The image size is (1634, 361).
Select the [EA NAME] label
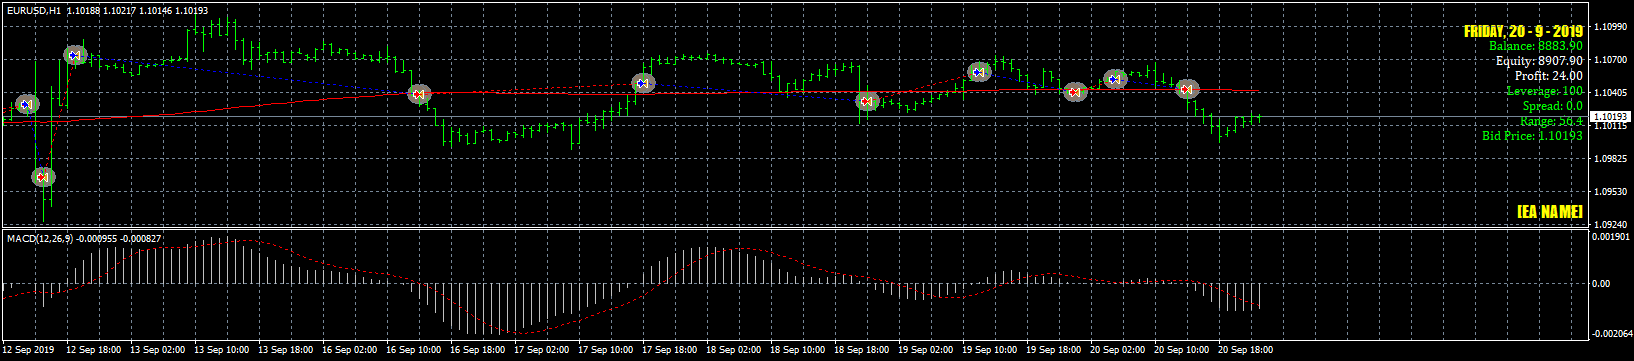[1549, 212]
